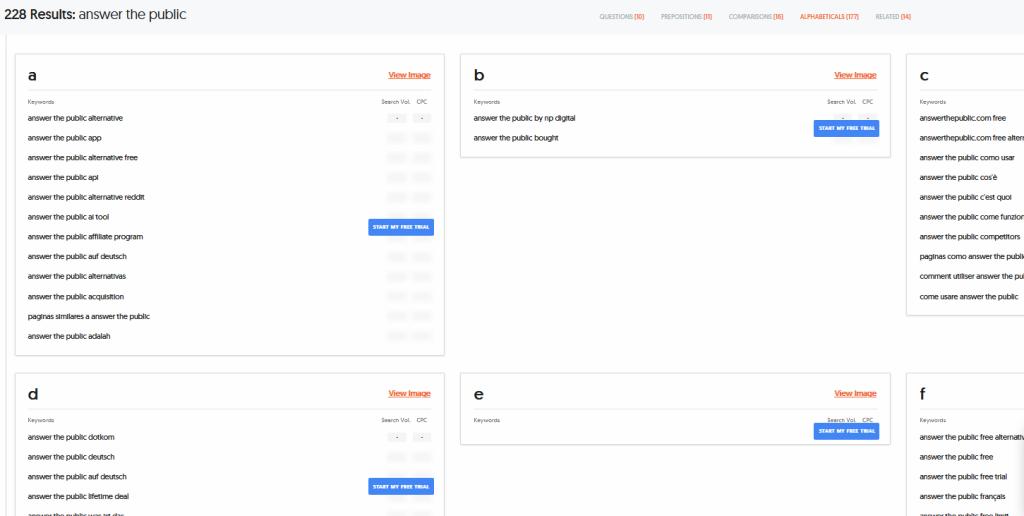The image size is (1024, 516).
Task: Click Start My Free Trial in card d
Action: tap(401, 487)
